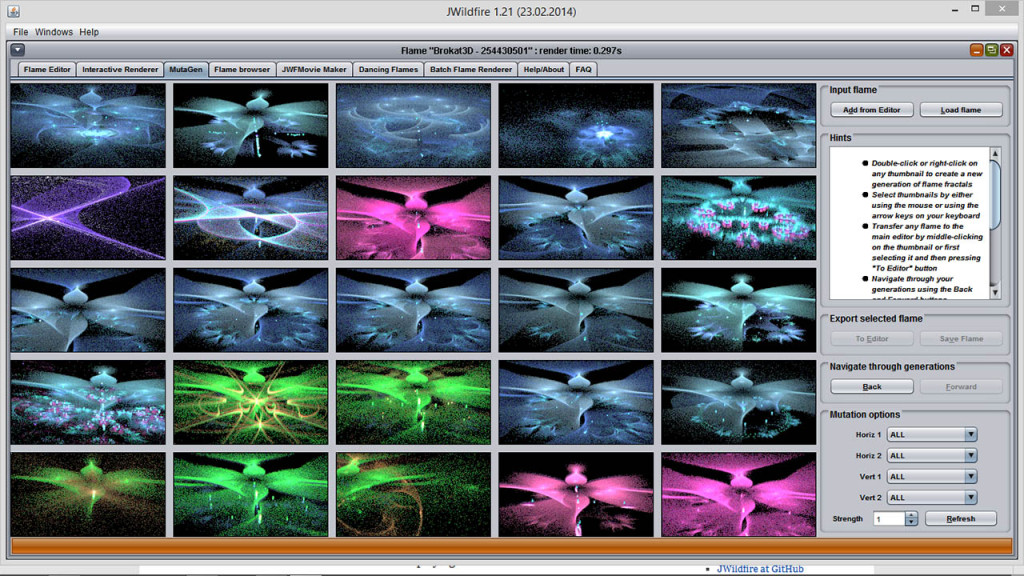This screenshot has height=576, width=1024.
Task: Go Back one generation
Action: (871, 387)
